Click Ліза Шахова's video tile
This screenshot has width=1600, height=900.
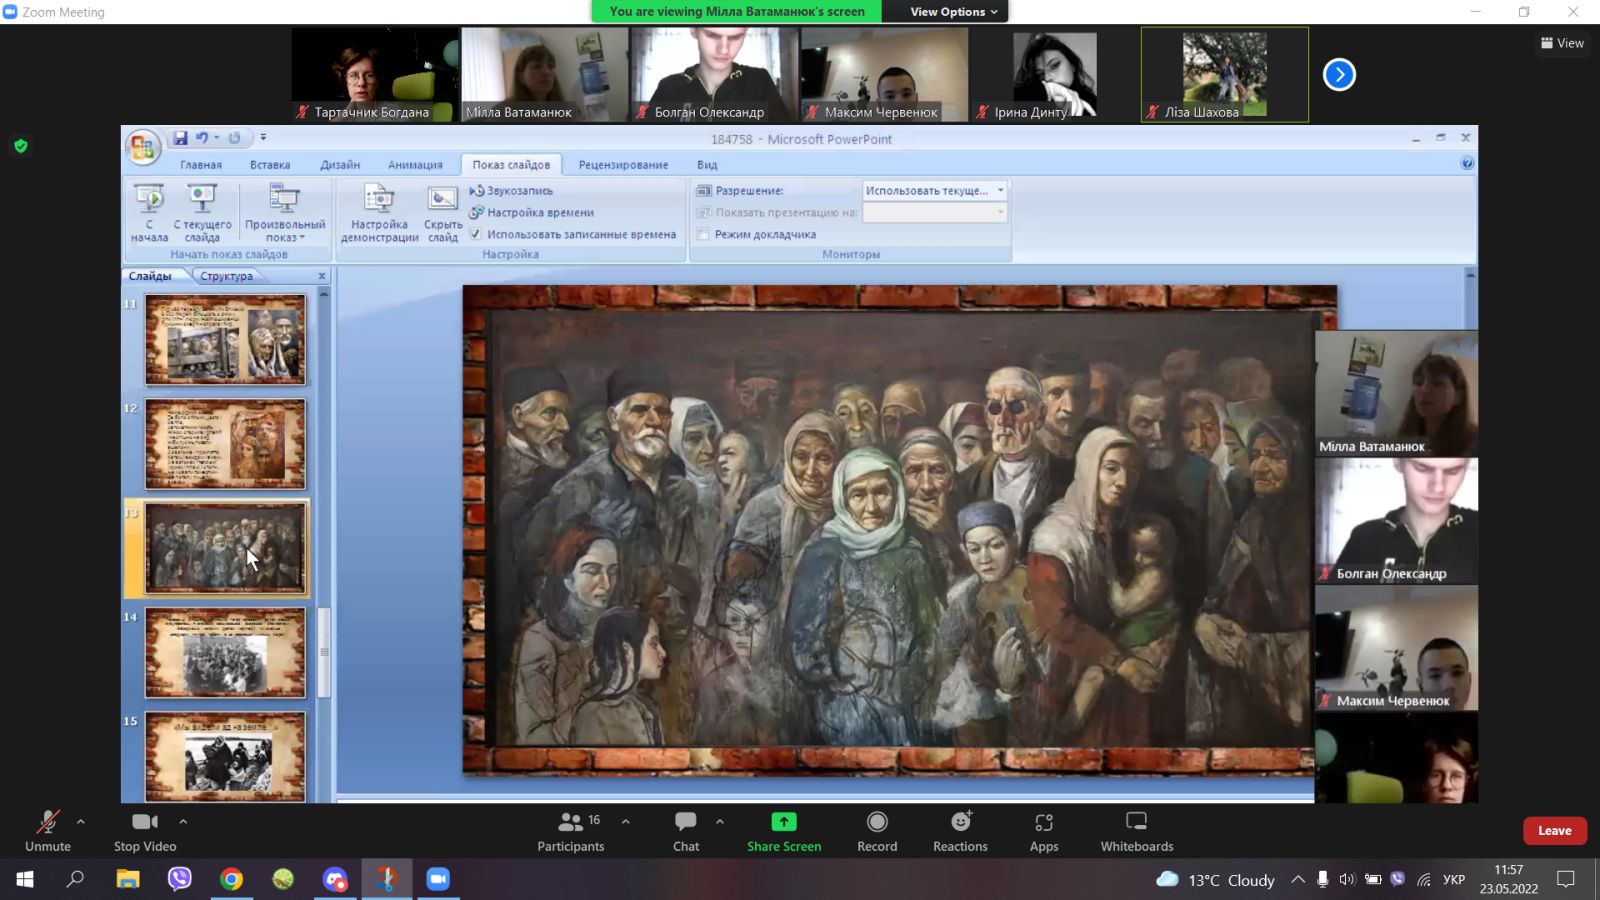(1225, 74)
